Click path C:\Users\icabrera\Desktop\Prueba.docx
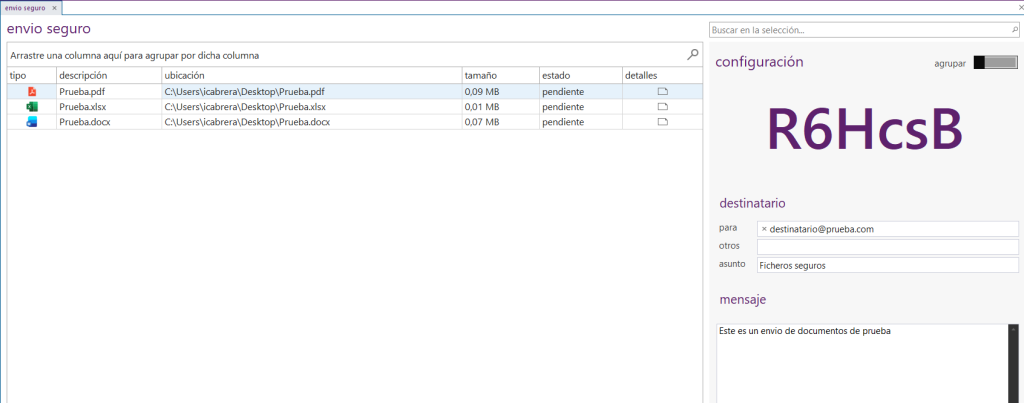1024x403 pixels. pyautogui.click(x=247, y=121)
